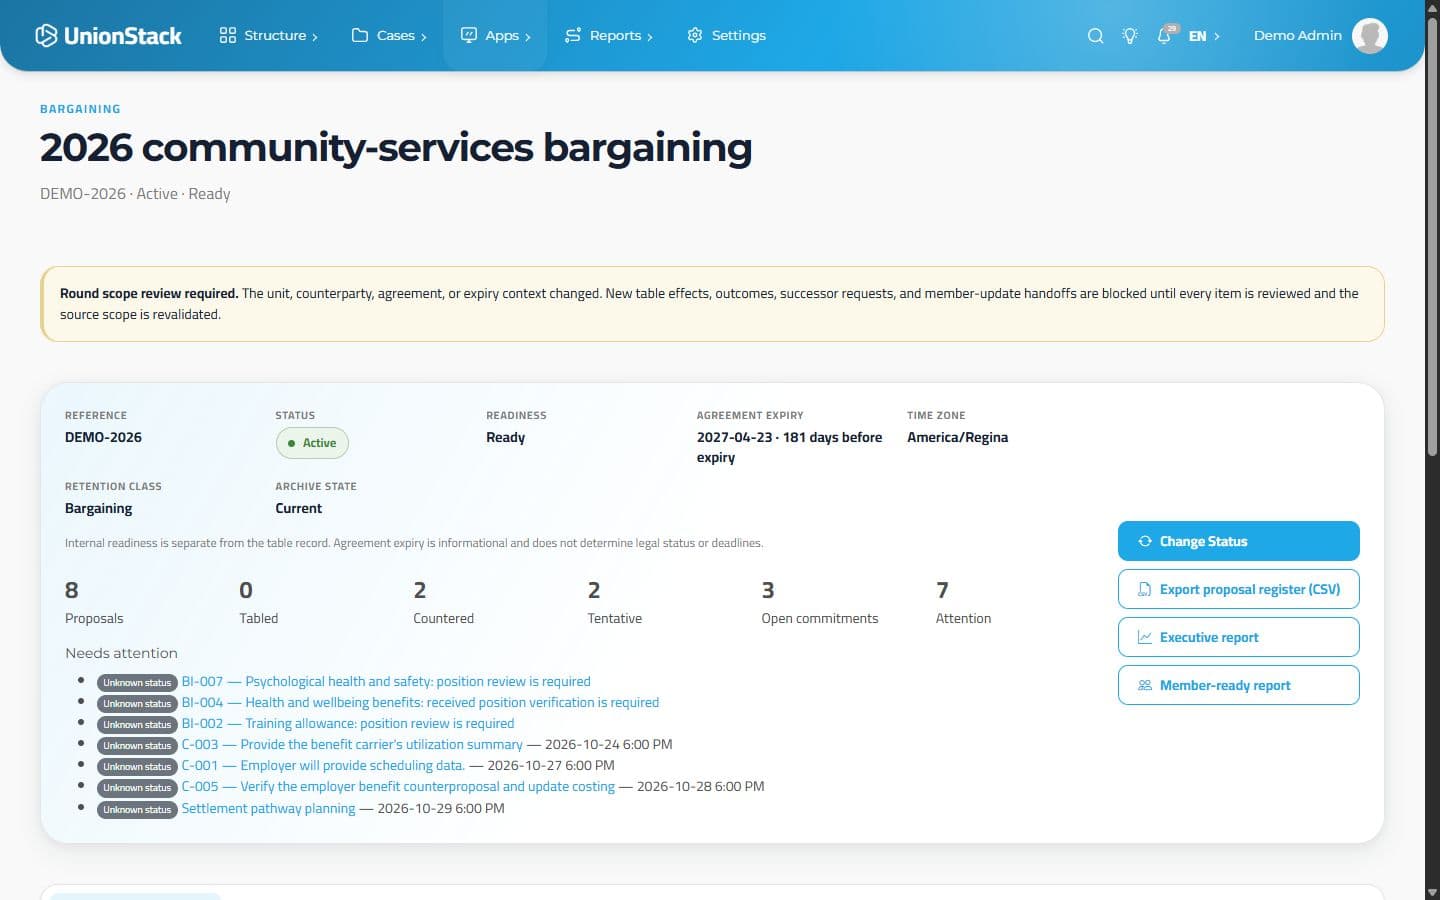Click the Demo Admin user name
The image size is (1440, 900).
coord(1298,35)
